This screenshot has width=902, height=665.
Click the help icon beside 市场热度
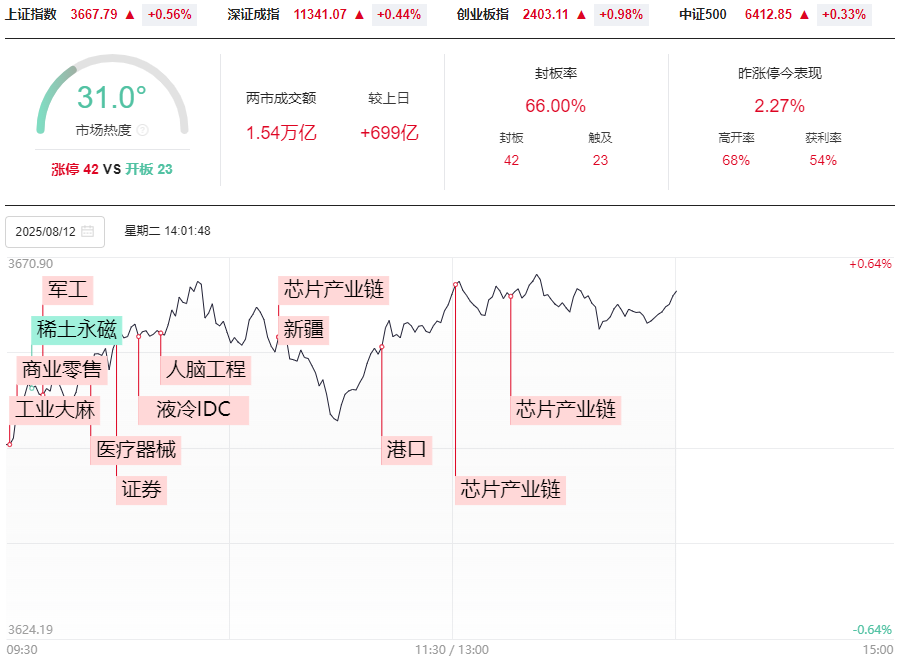[x=142, y=130]
